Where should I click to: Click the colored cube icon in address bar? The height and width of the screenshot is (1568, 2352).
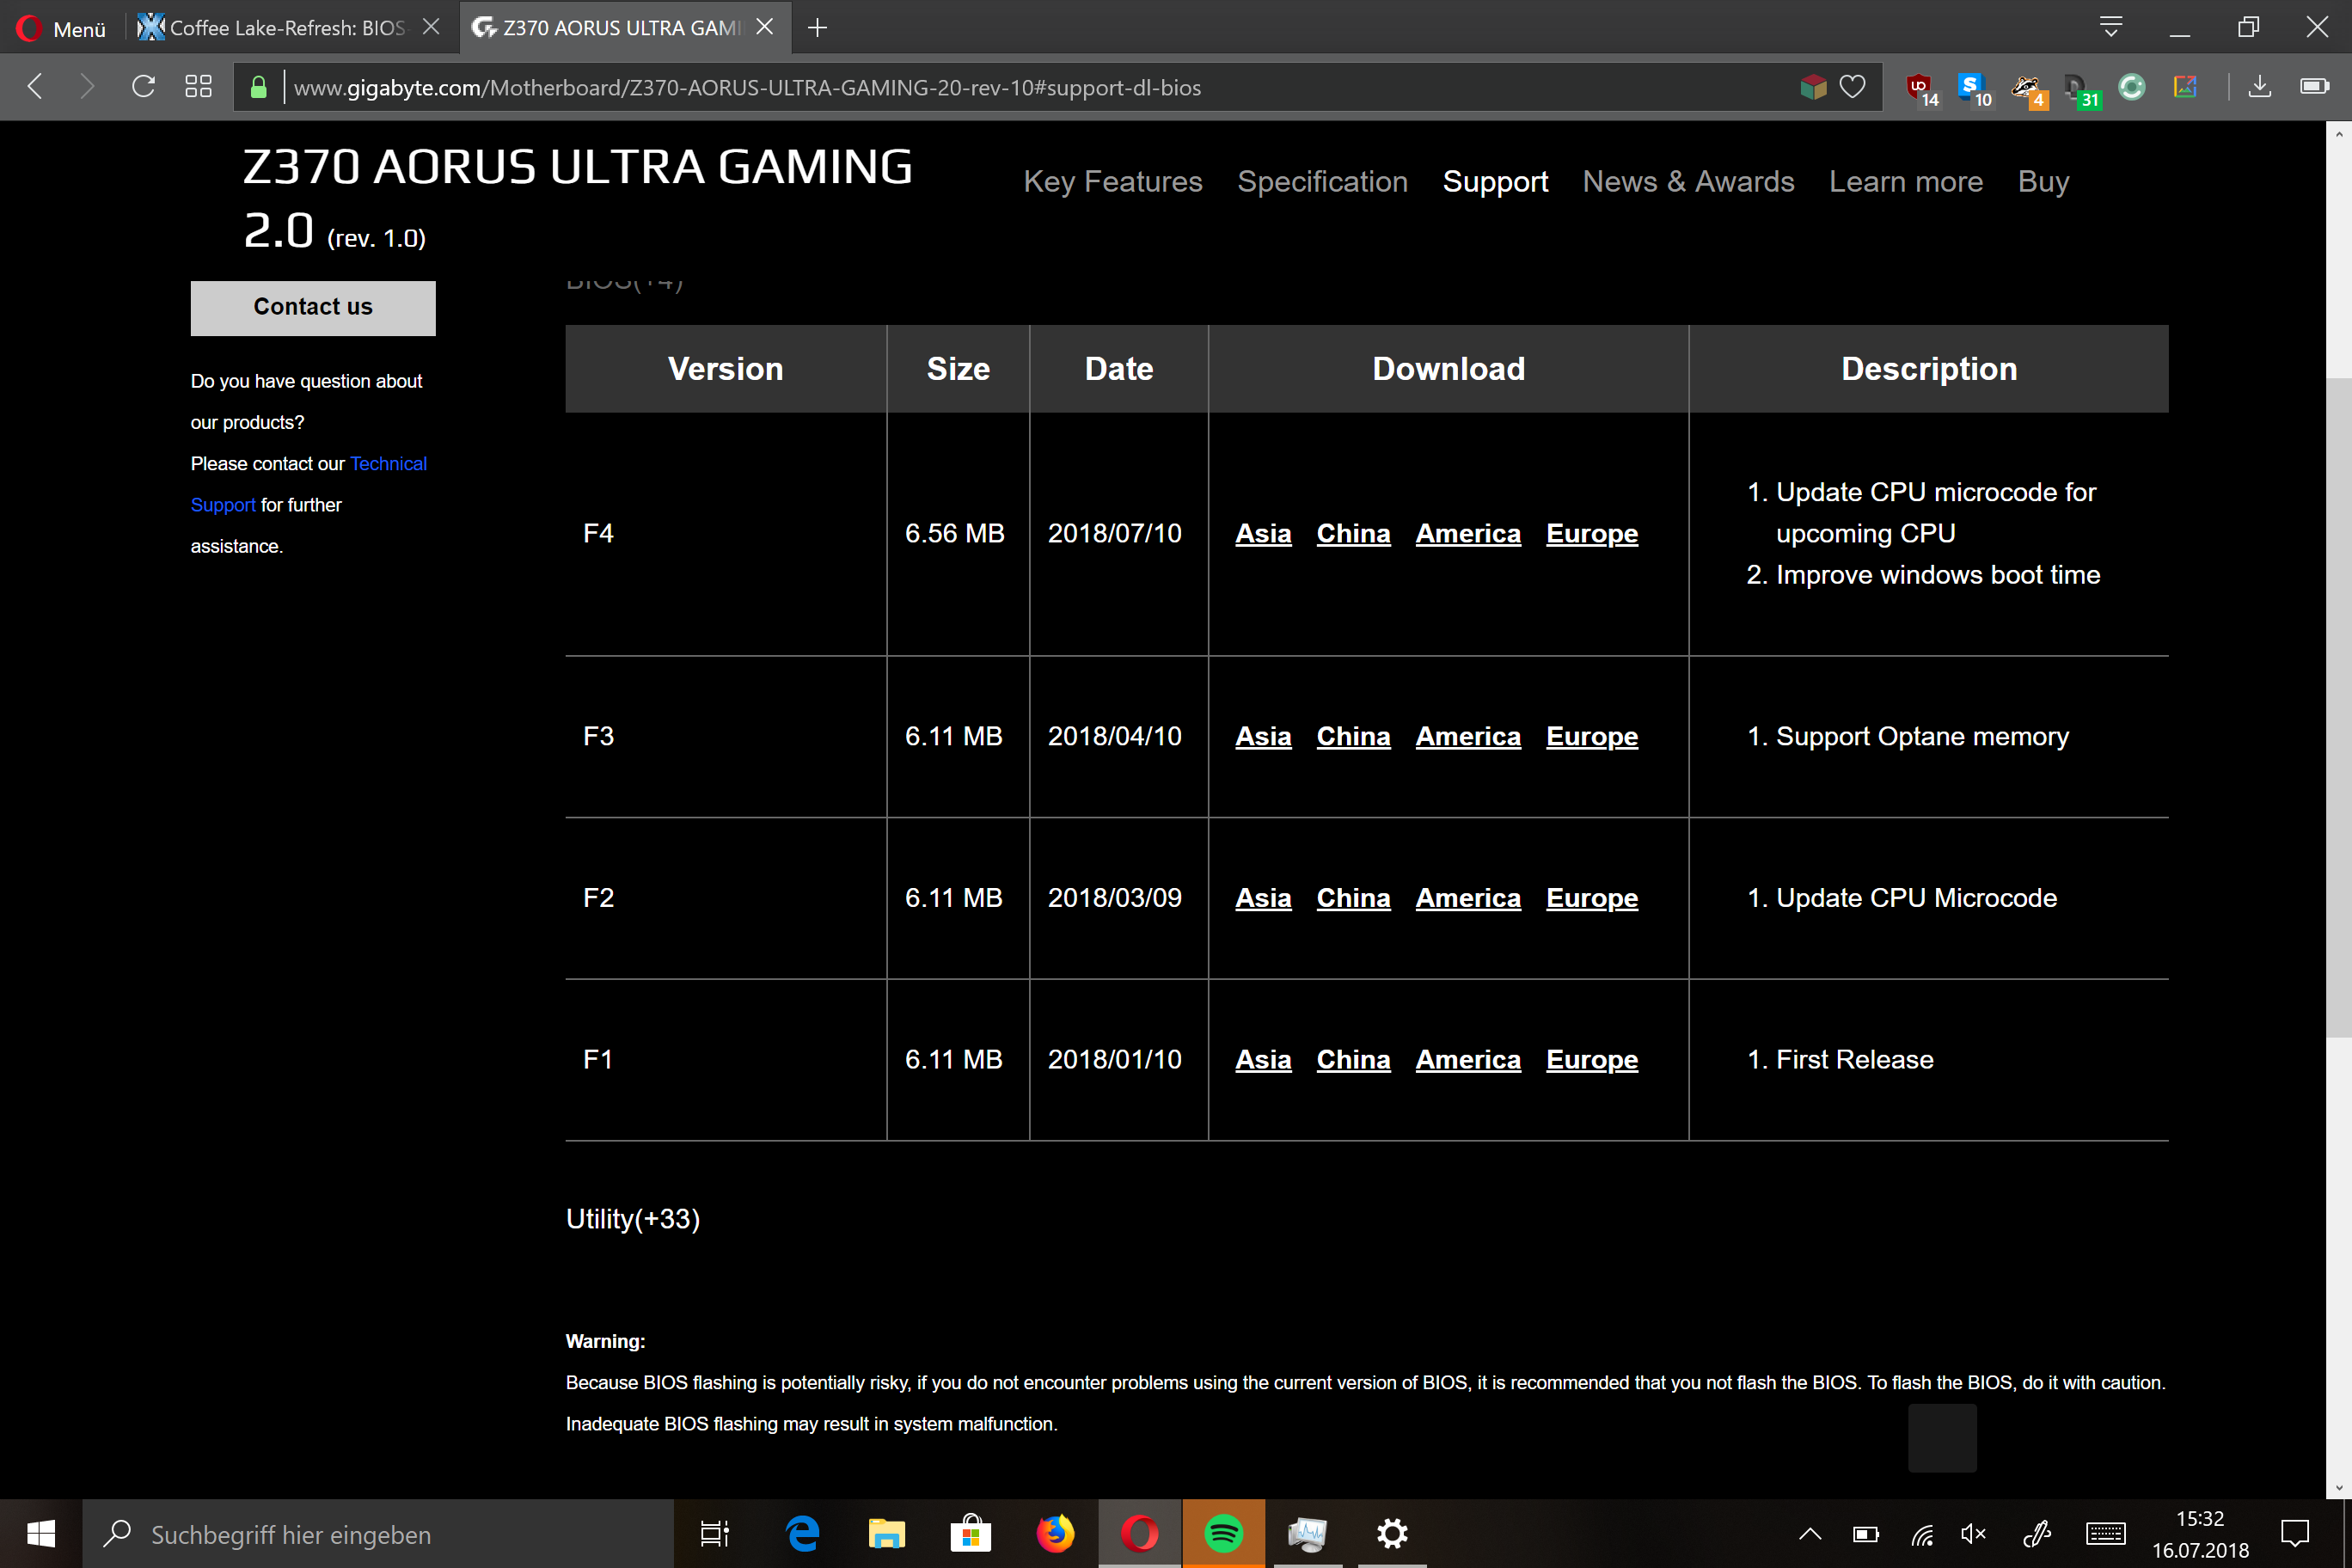pyautogui.click(x=1812, y=87)
